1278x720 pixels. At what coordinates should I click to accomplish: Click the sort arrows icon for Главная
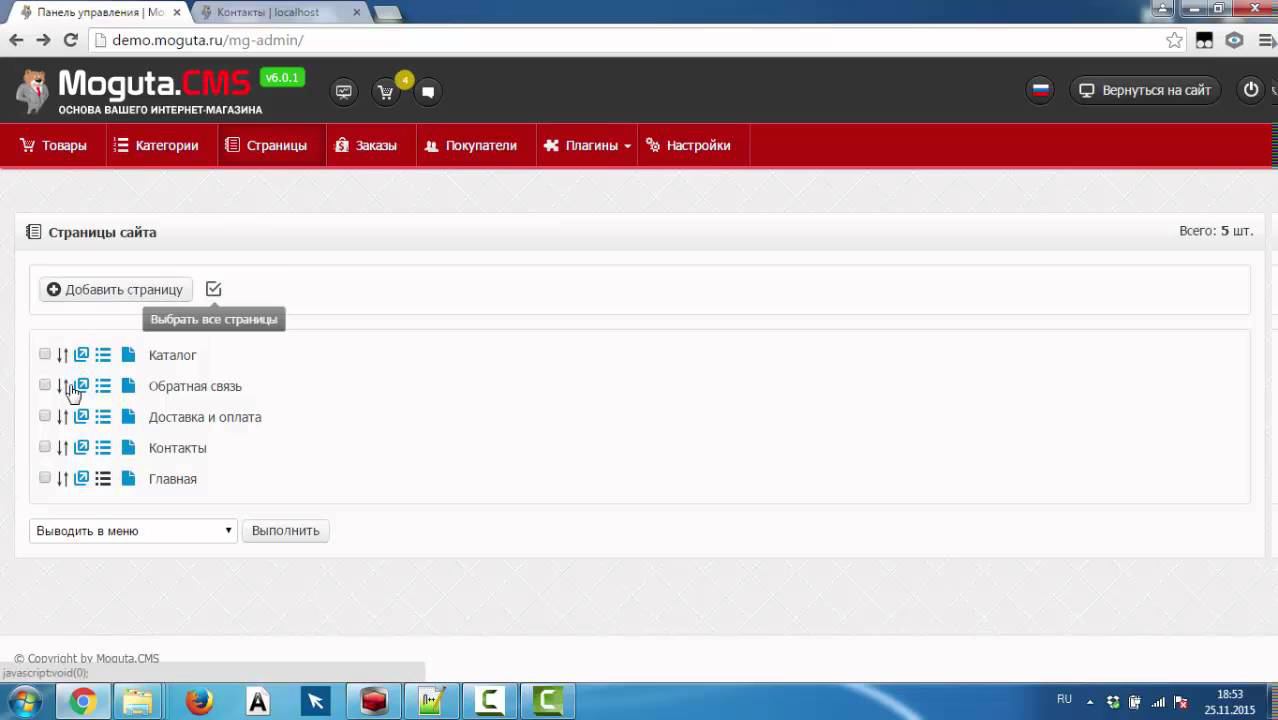pos(62,479)
